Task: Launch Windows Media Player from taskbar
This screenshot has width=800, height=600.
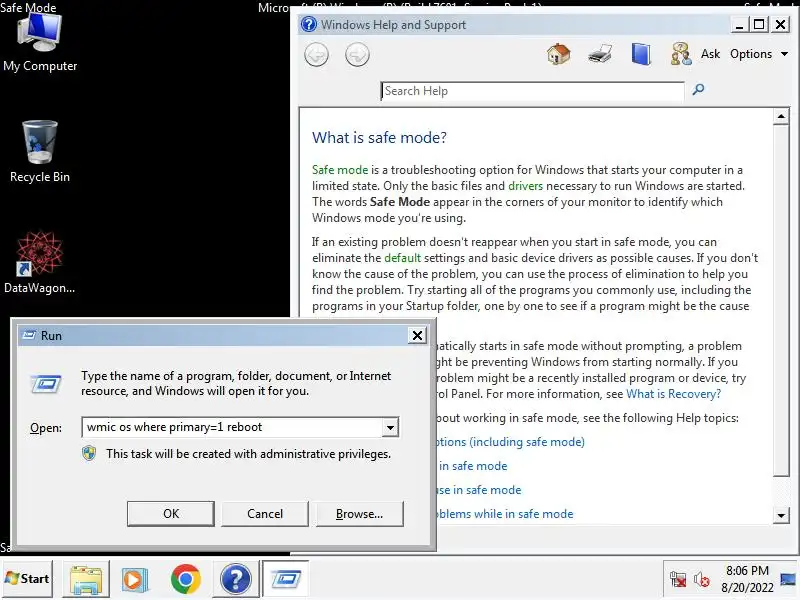Action: [135, 579]
